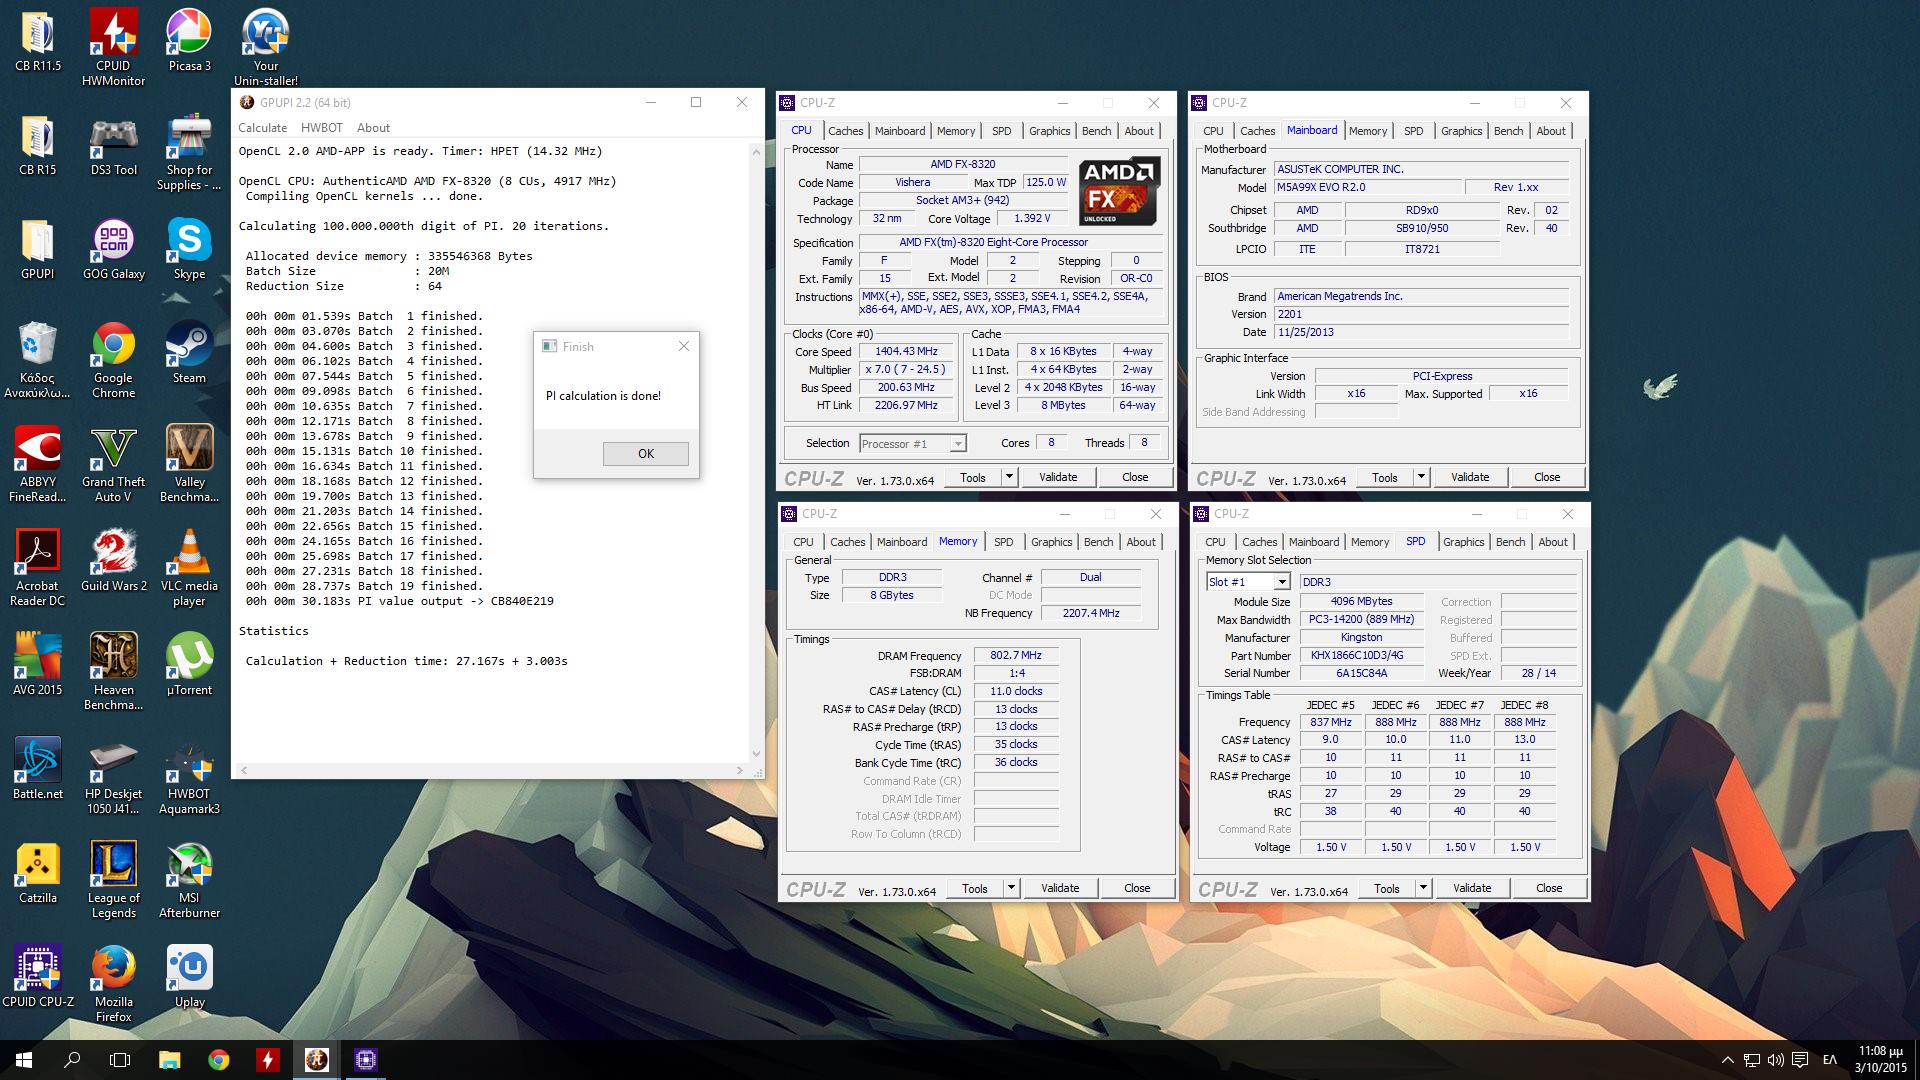Open the Recycle Bin icon

37,360
